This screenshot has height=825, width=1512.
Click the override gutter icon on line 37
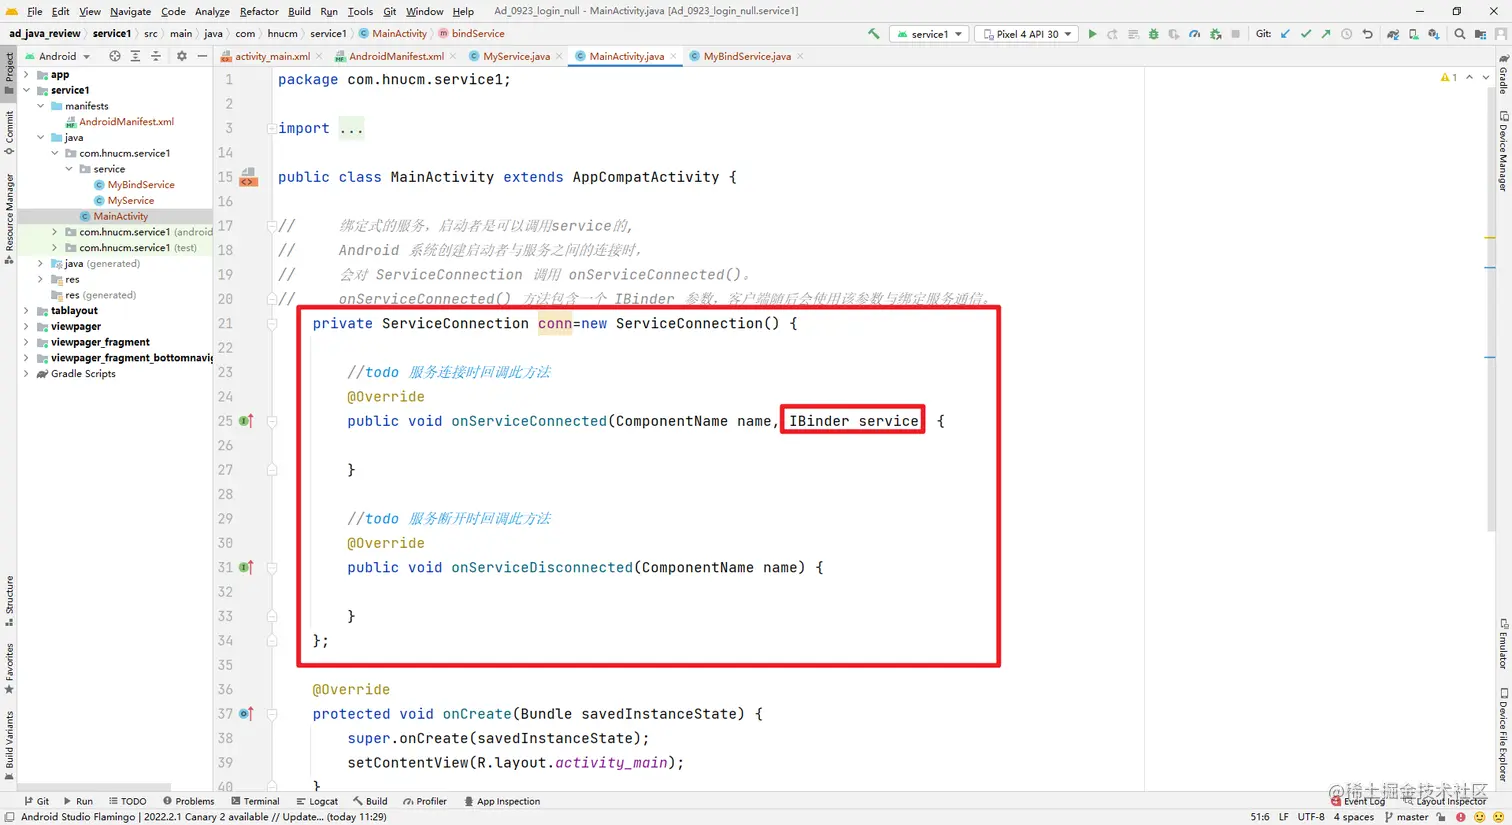pyautogui.click(x=246, y=714)
